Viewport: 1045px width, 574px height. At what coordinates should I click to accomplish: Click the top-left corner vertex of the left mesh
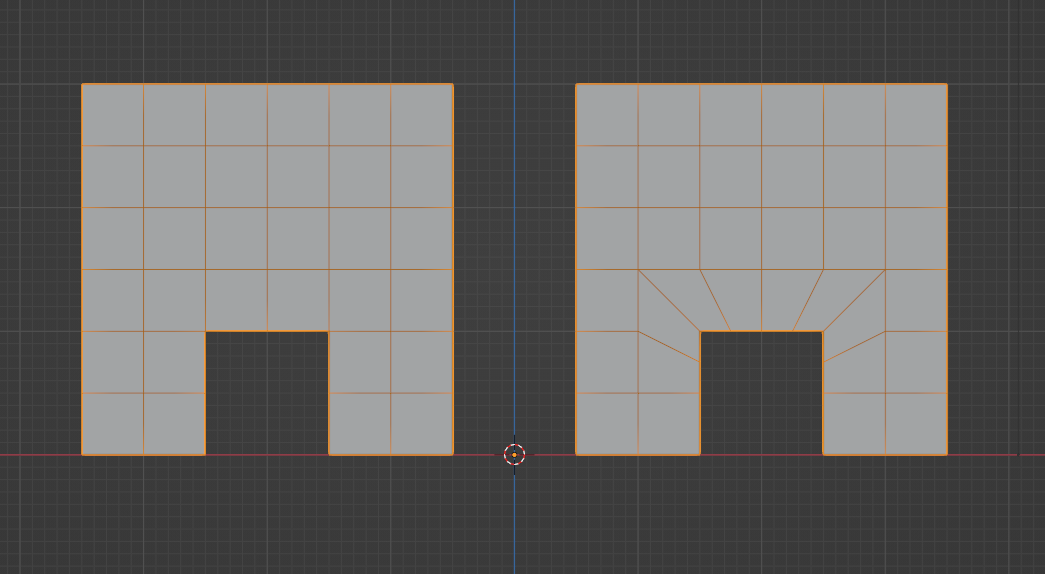click(x=82, y=84)
